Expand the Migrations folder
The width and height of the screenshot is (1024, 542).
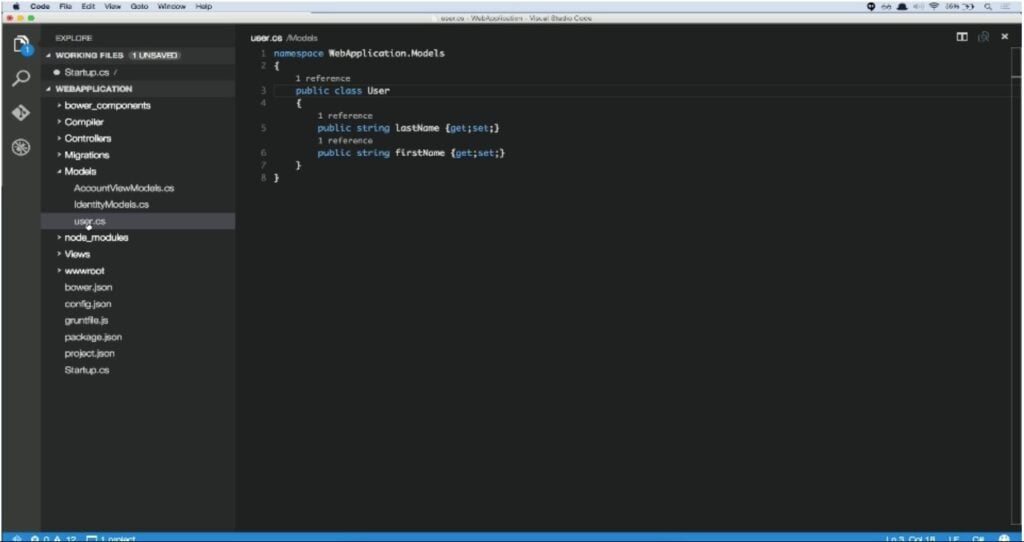point(59,155)
